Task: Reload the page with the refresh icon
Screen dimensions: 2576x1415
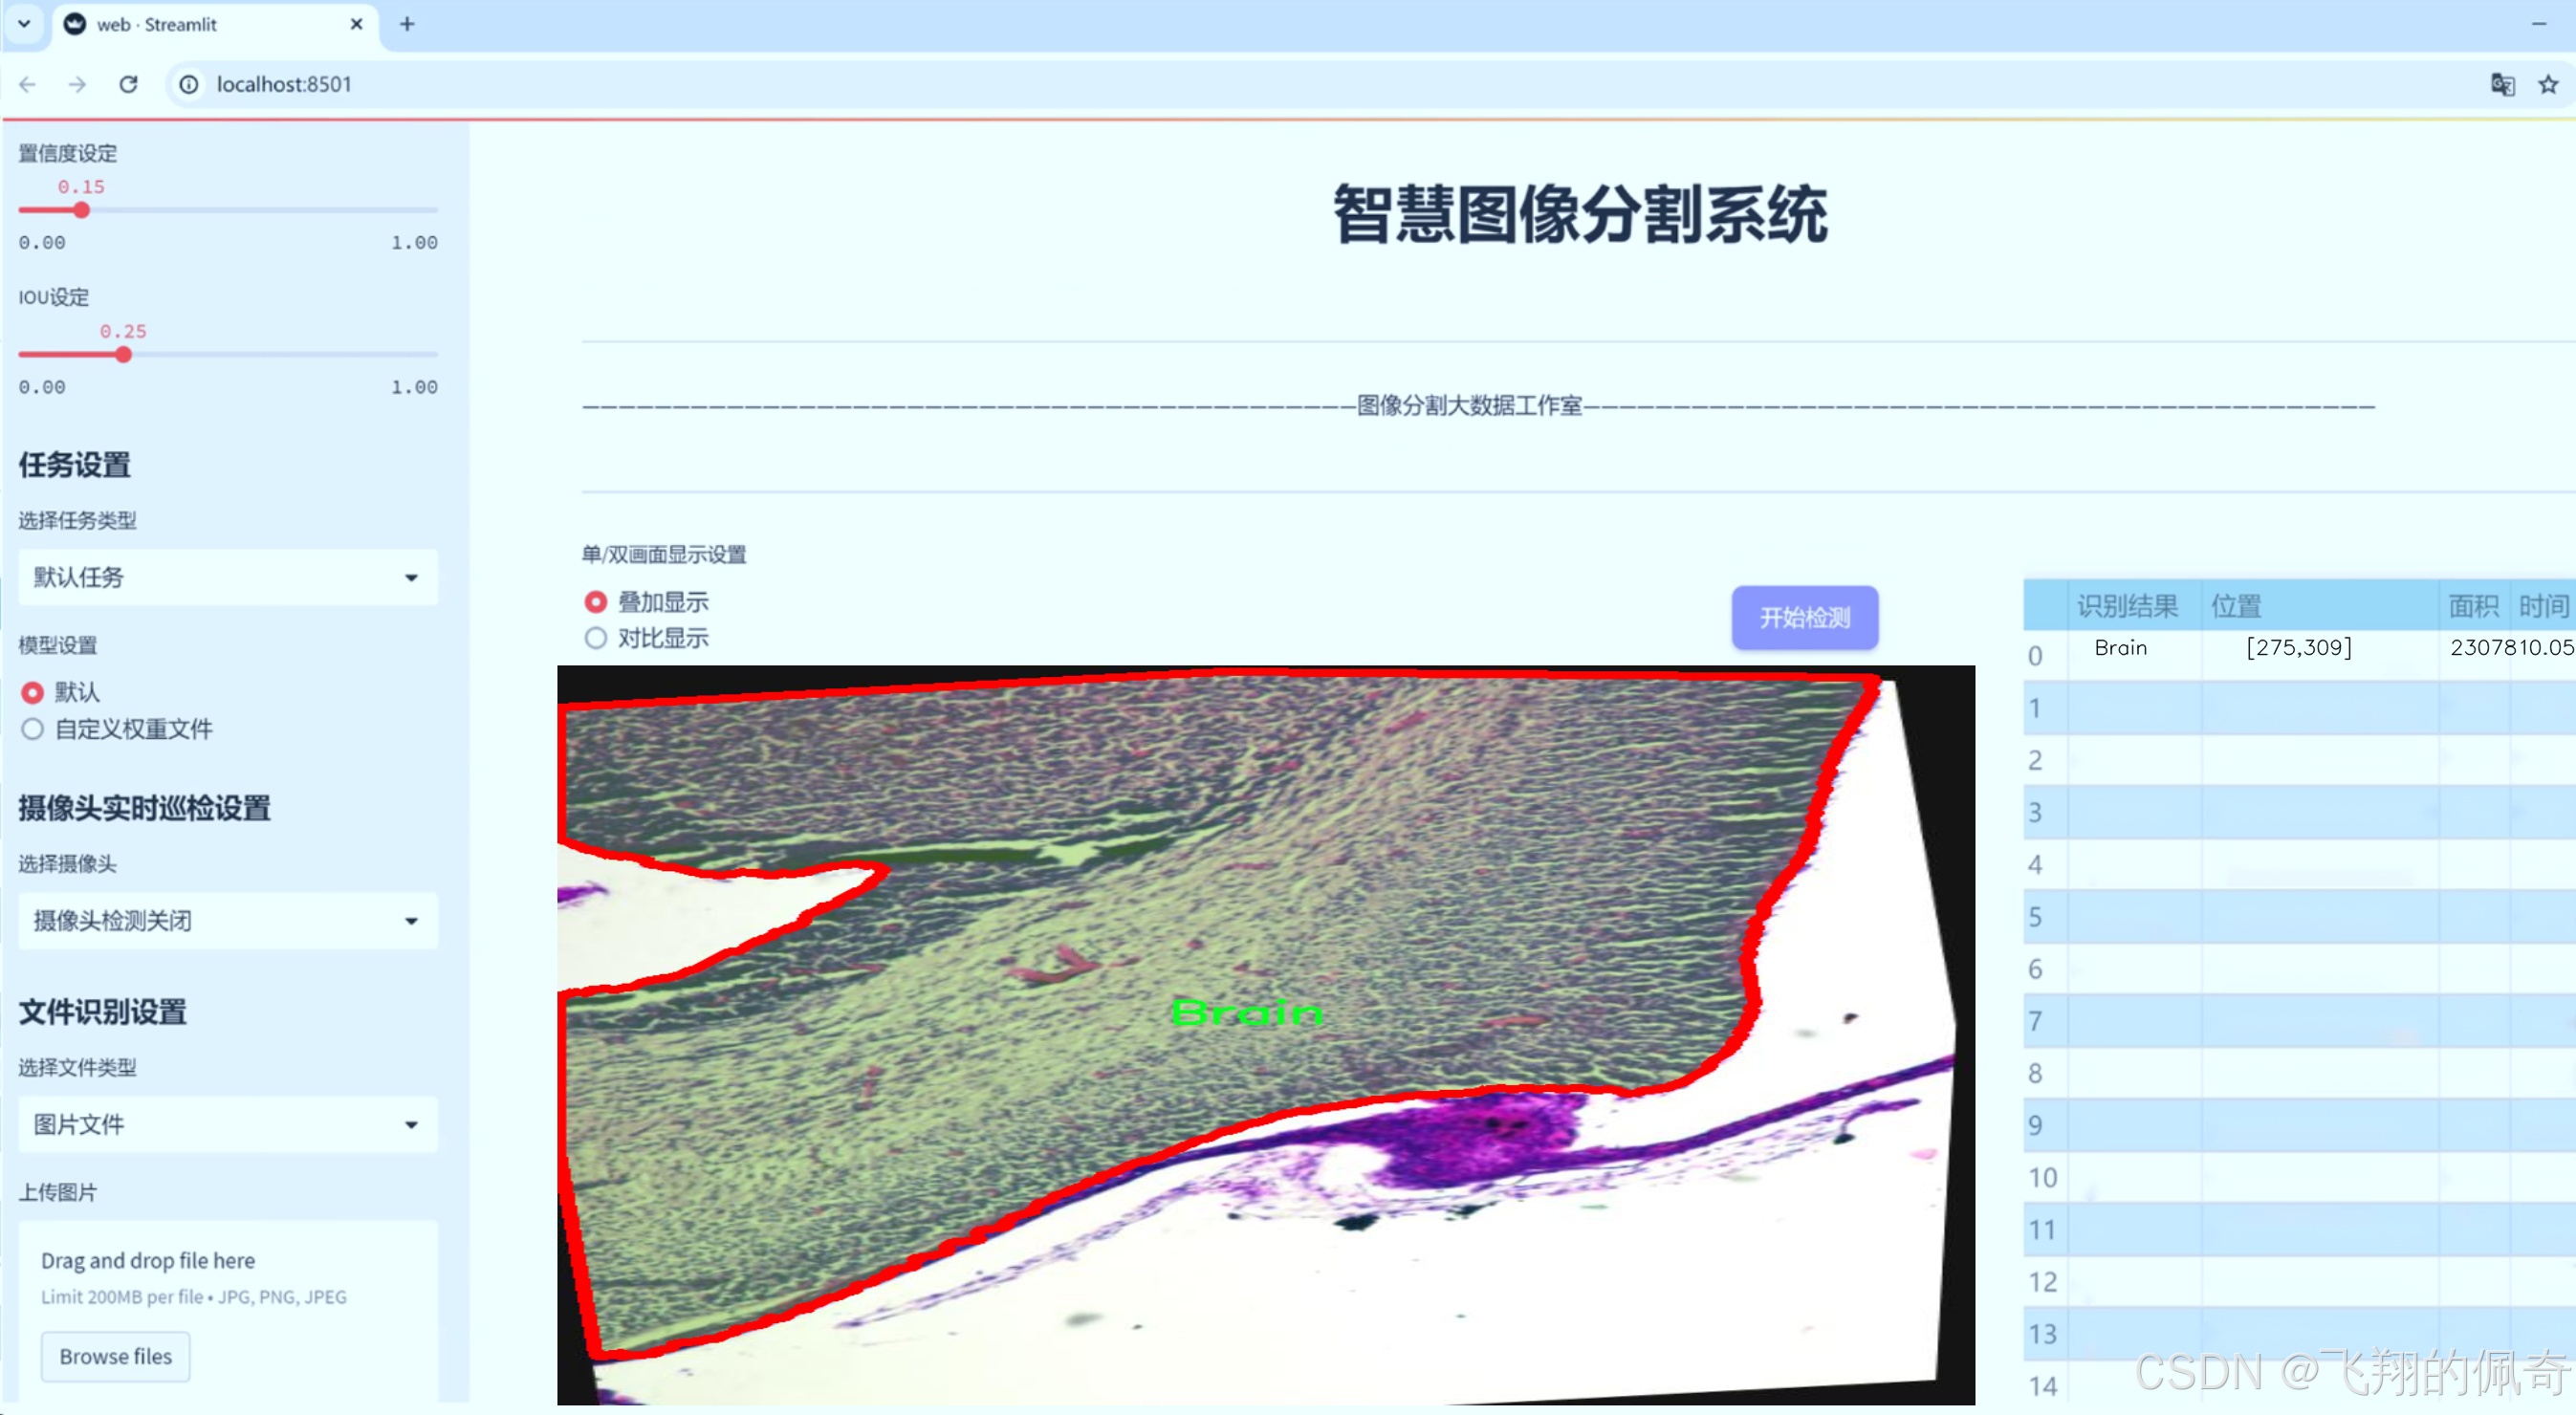Action: click(128, 84)
